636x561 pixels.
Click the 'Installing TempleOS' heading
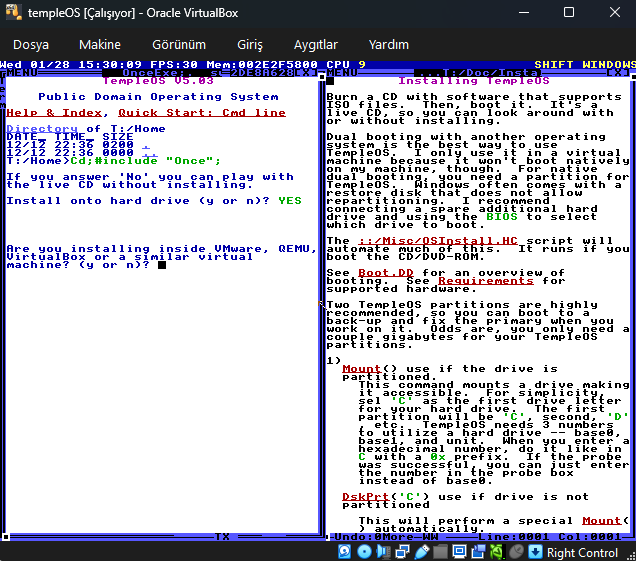pyautogui.click(x=474, y=81)
